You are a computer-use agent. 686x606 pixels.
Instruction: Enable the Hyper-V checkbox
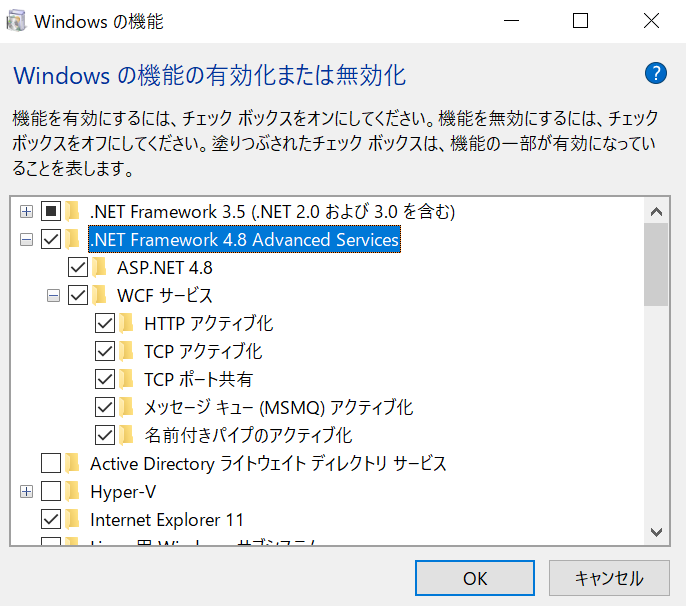51,492
